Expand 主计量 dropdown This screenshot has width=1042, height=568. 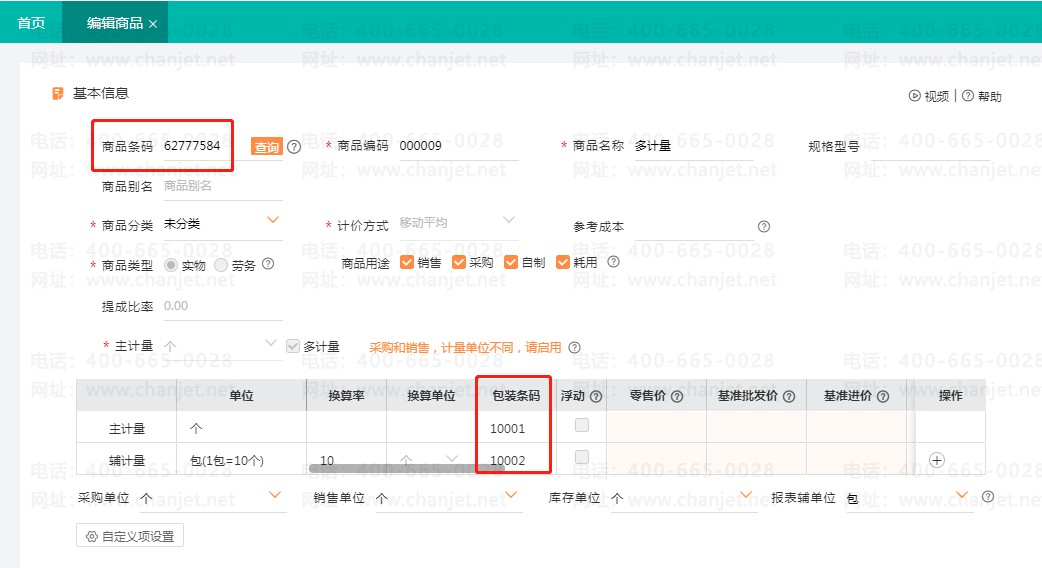tap(270, 343)
